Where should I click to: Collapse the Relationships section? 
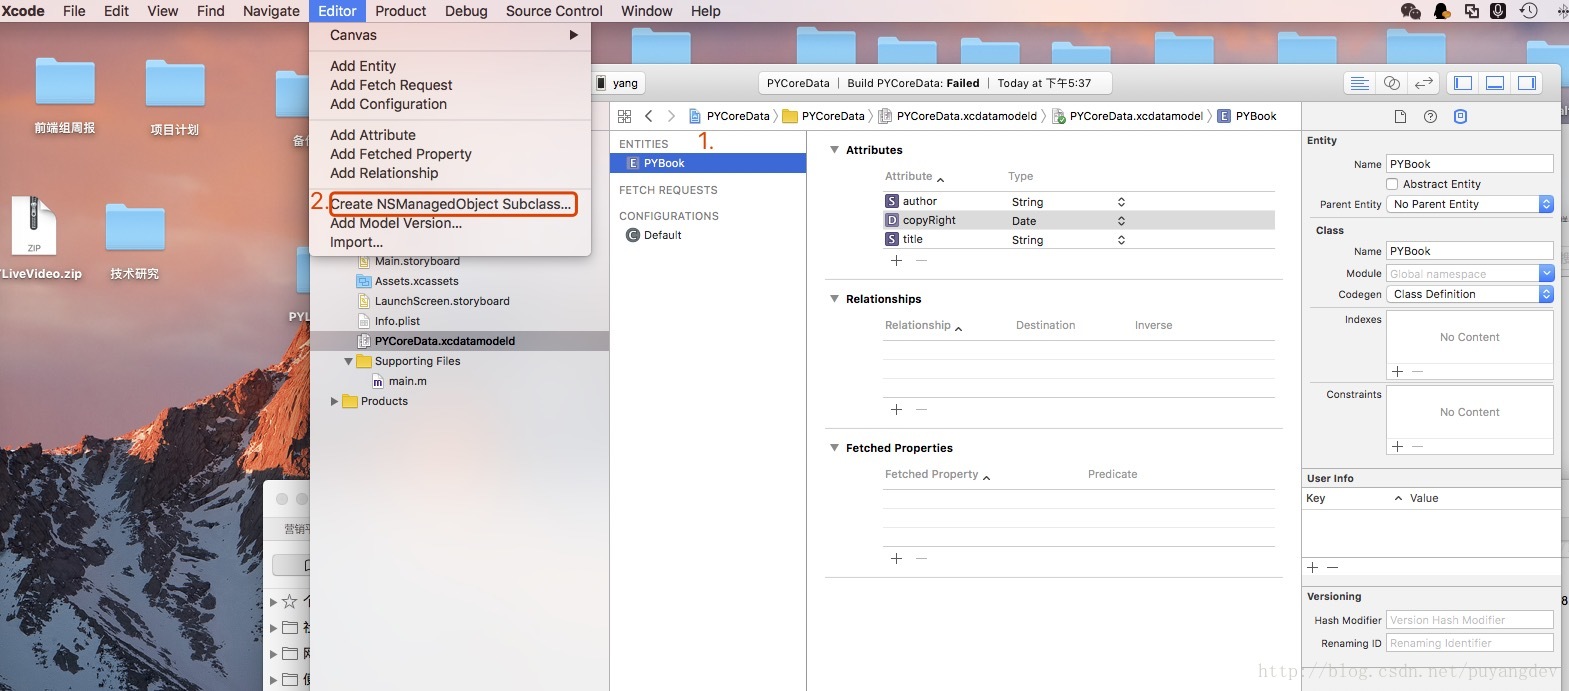(x=834, y=299)
